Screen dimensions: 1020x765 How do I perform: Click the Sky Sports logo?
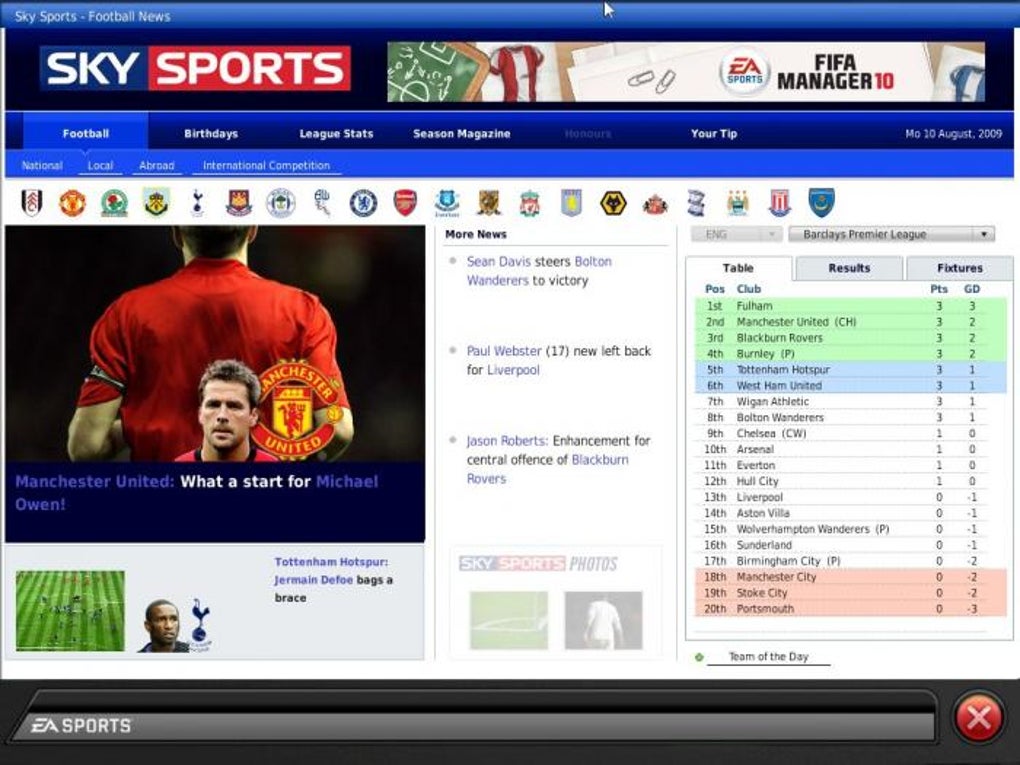pyautogui.click(x=195, y=68)
